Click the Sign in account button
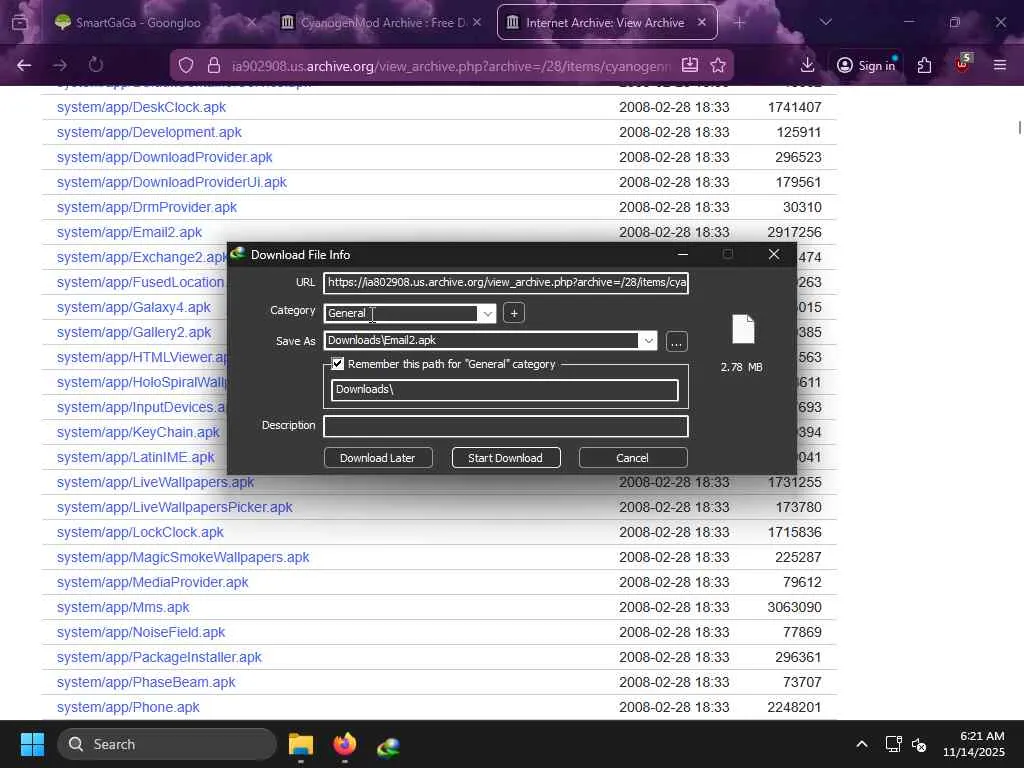 coord(867,65)
